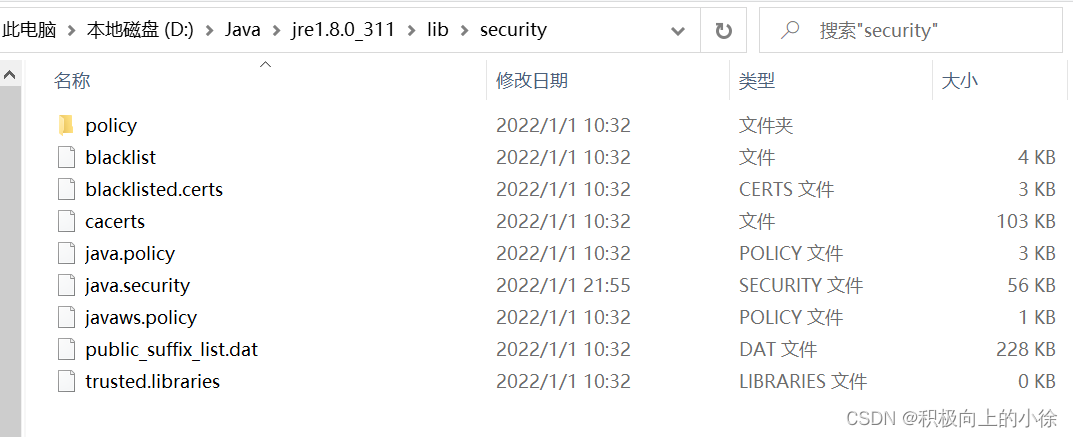The image size is (1073, 437).
Task: Click the search "security" input box
Action: [910, 31]
